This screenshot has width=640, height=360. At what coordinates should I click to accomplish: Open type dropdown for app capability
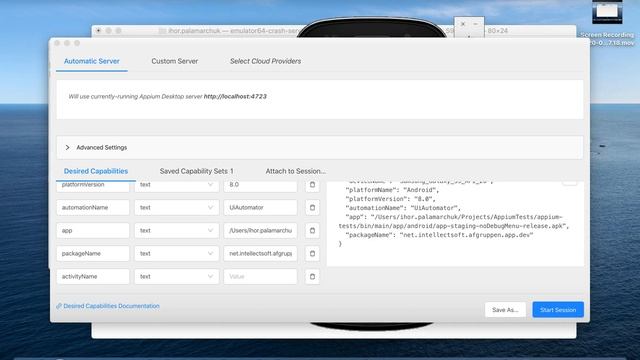(176, 231)
